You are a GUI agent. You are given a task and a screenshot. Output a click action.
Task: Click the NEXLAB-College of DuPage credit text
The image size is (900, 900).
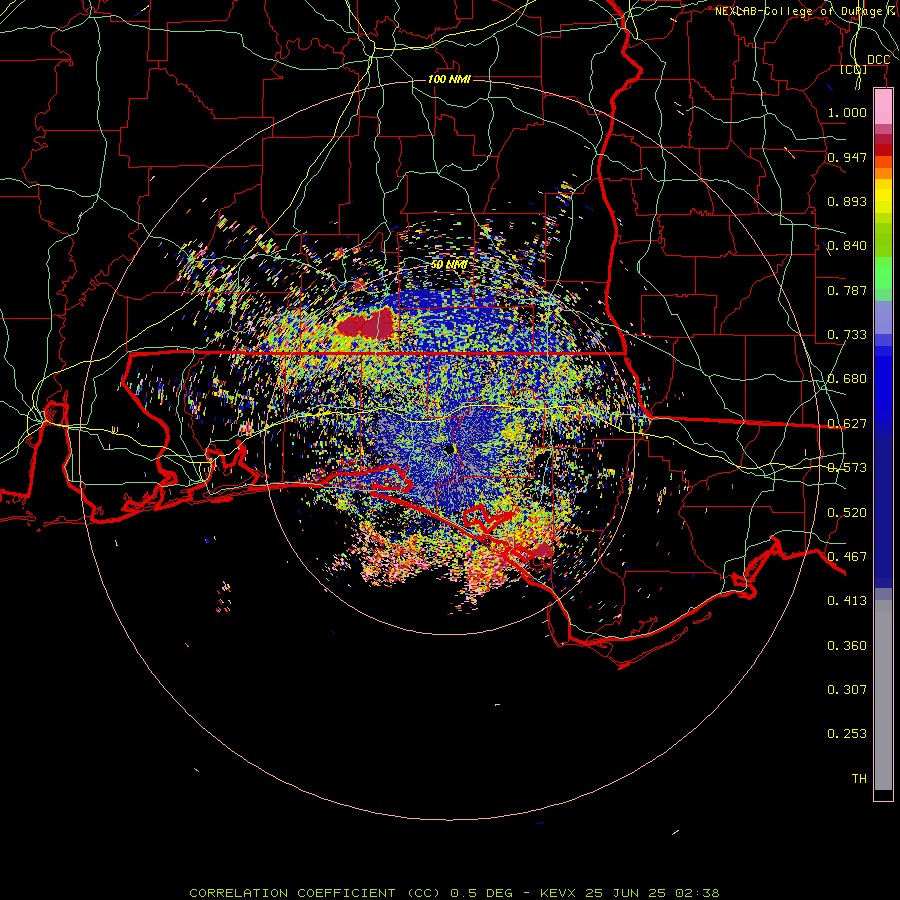tap(806, 11)
